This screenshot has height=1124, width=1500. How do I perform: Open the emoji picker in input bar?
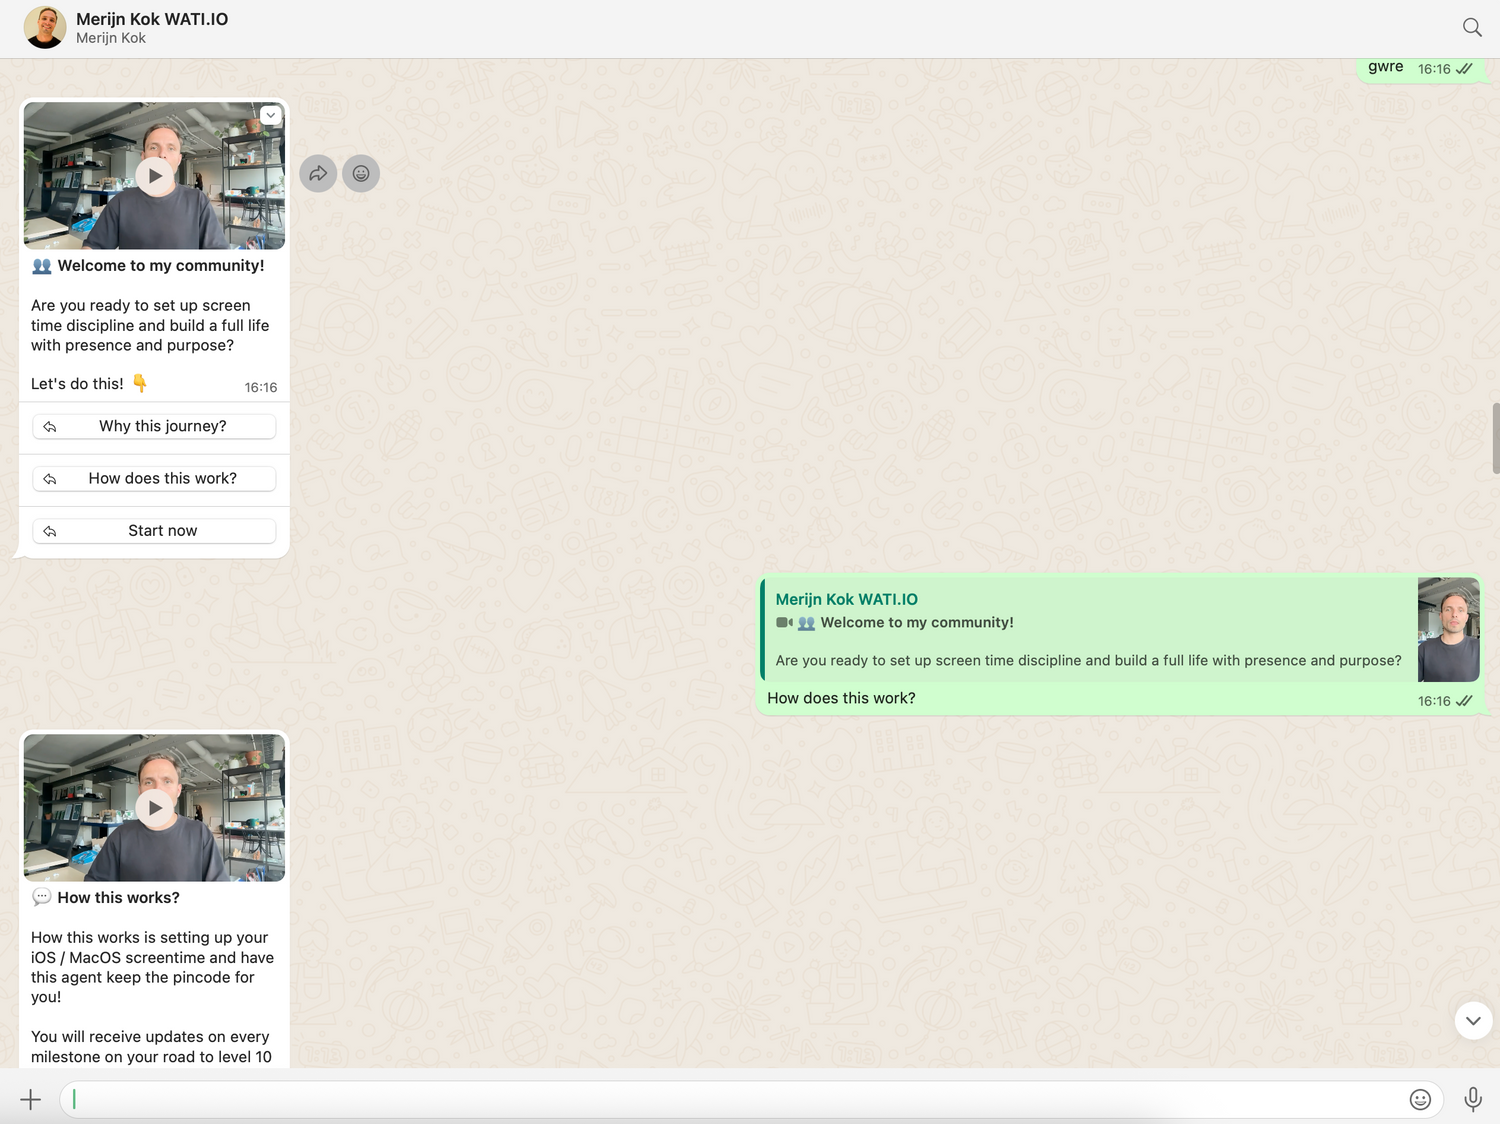[x=1420, y=1100]
